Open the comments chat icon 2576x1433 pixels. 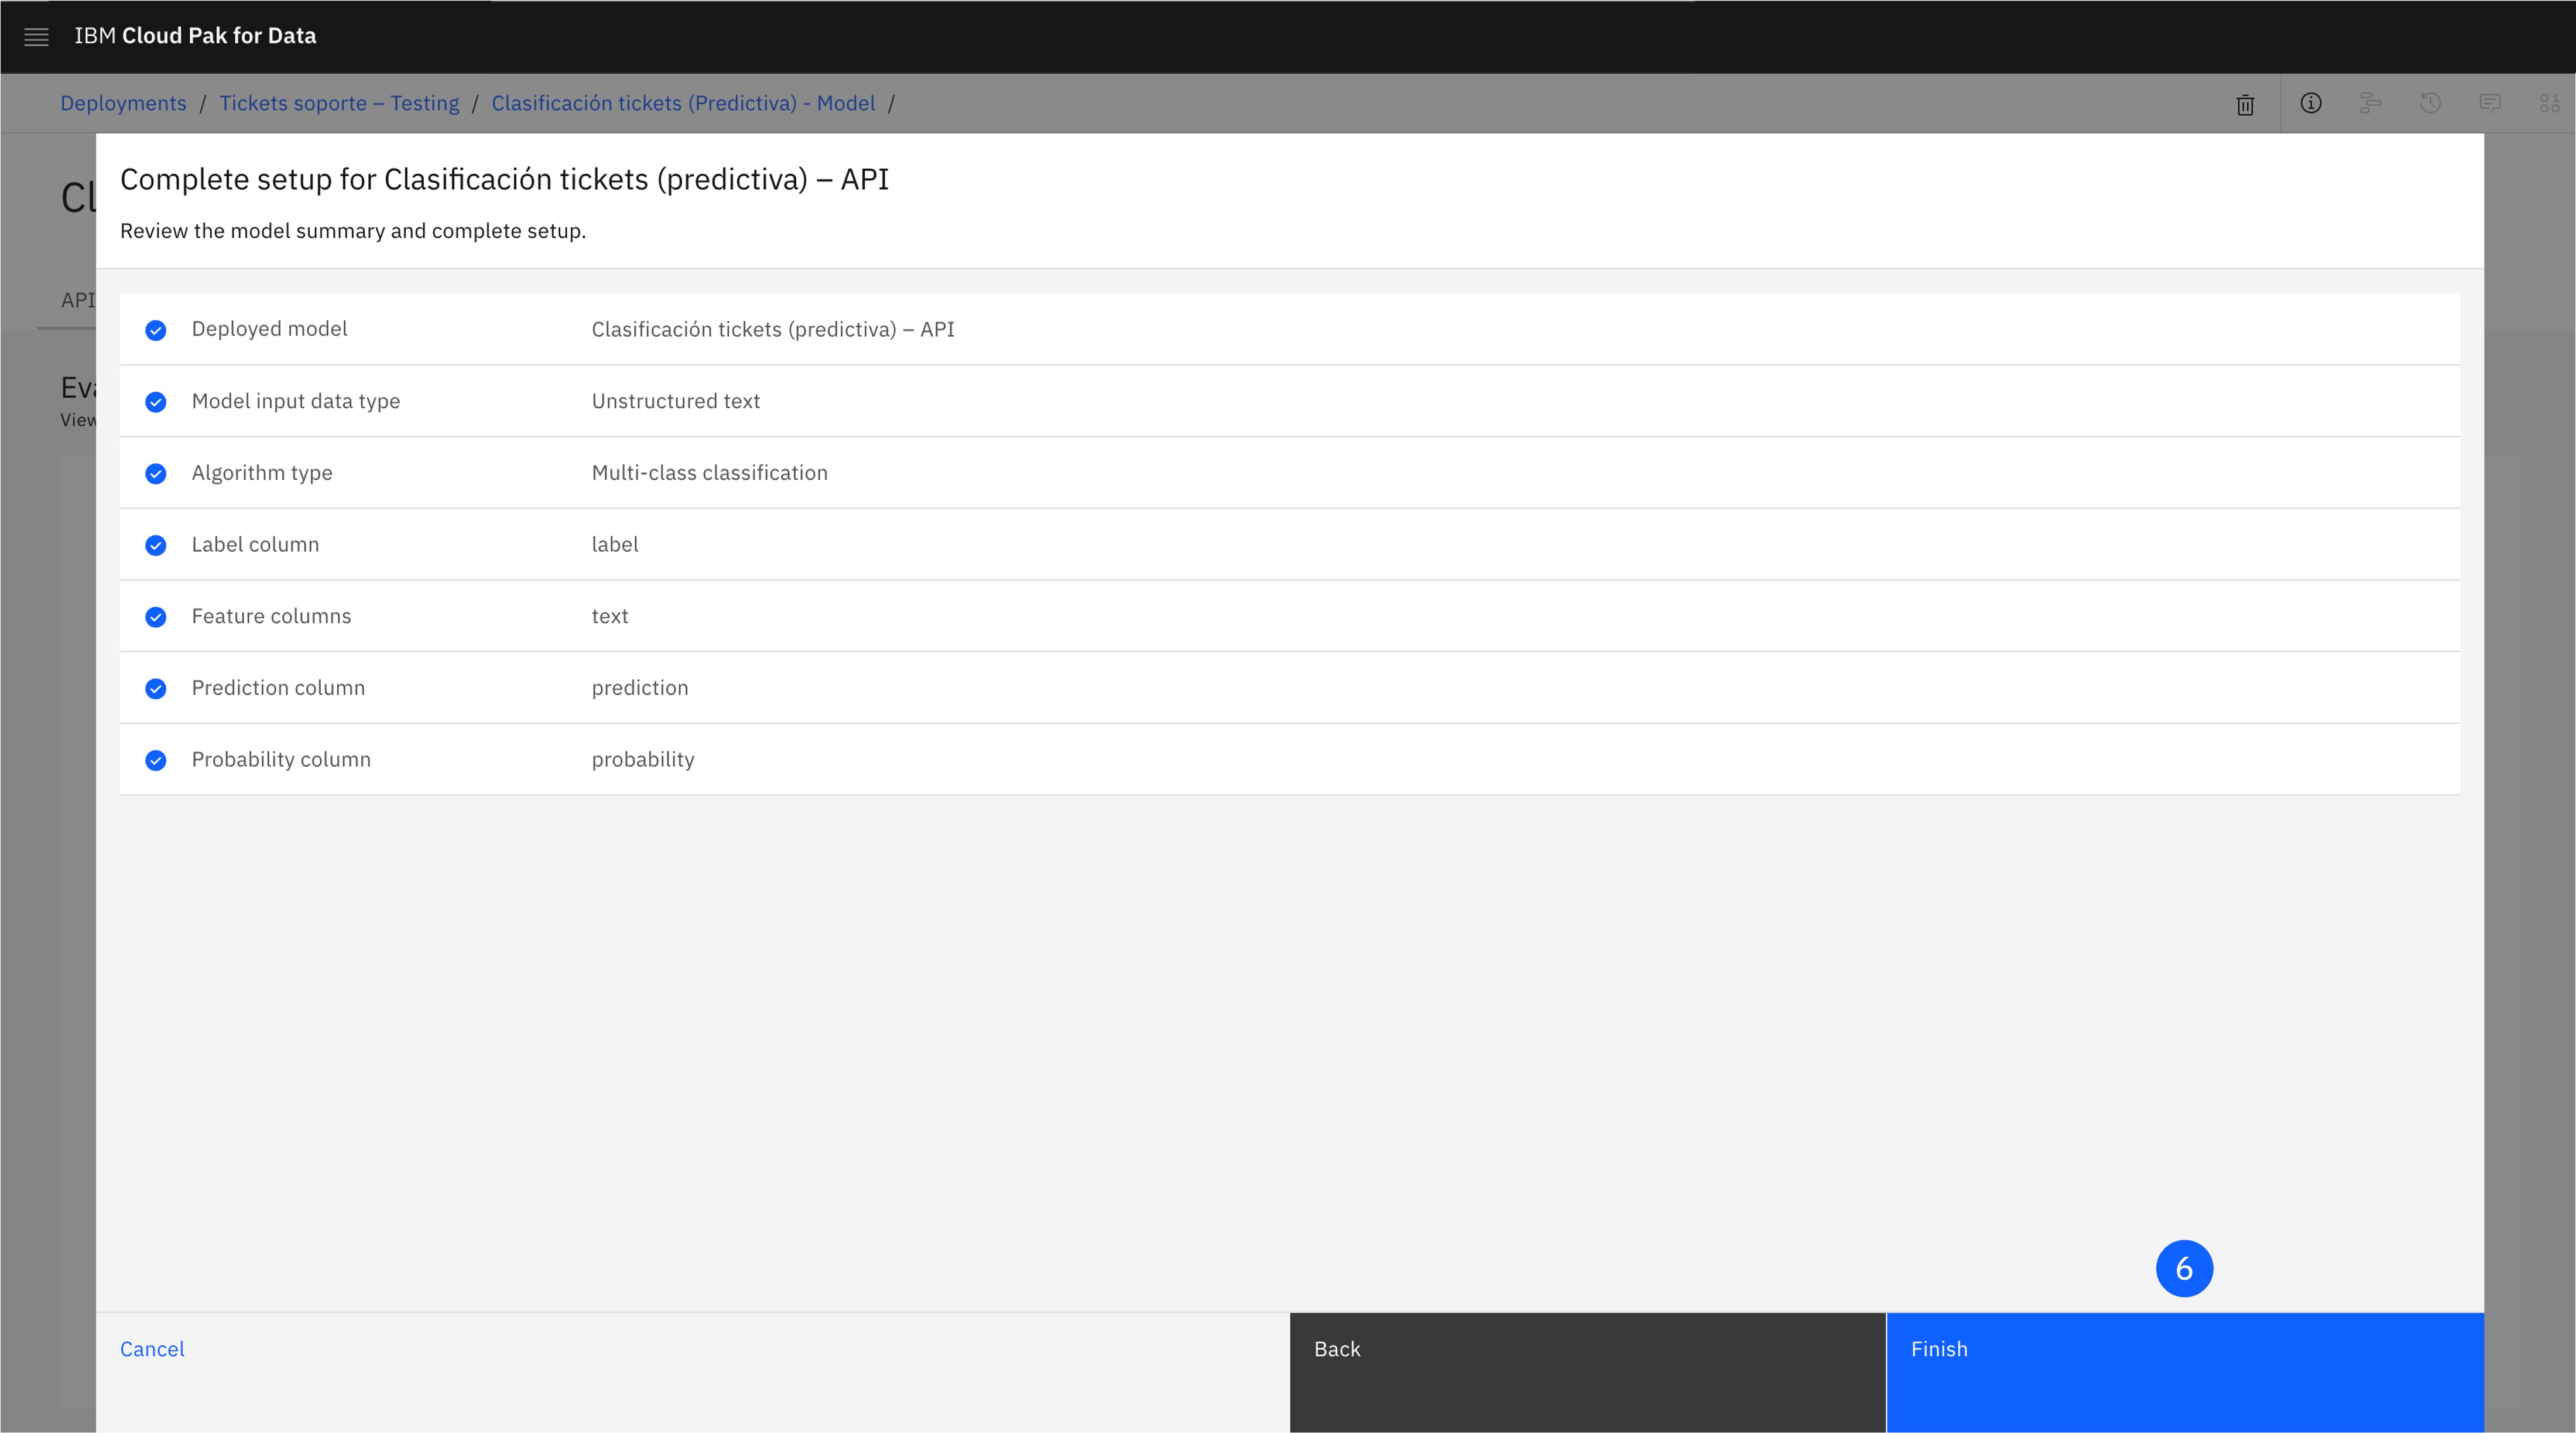[x=2490, y=103]
